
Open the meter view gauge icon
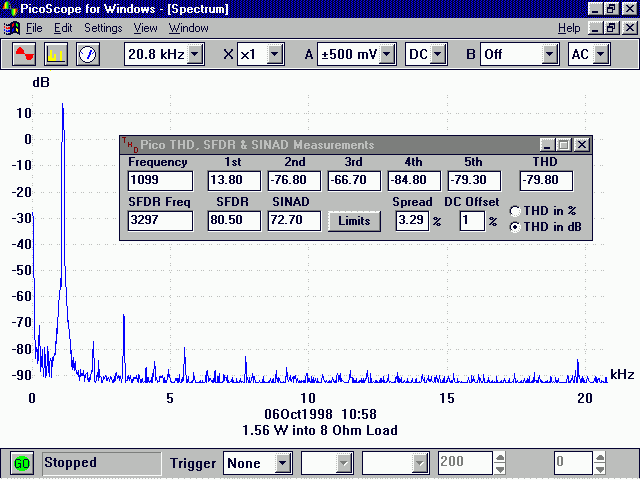point(88,54)
